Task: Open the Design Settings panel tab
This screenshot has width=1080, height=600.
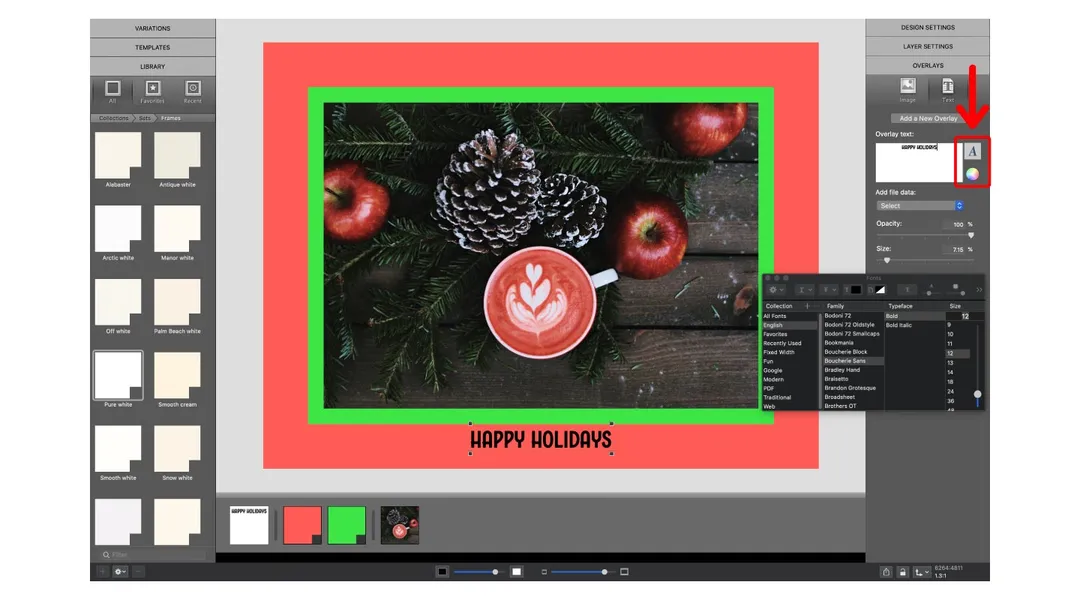Action: click(x=928, y=28)
